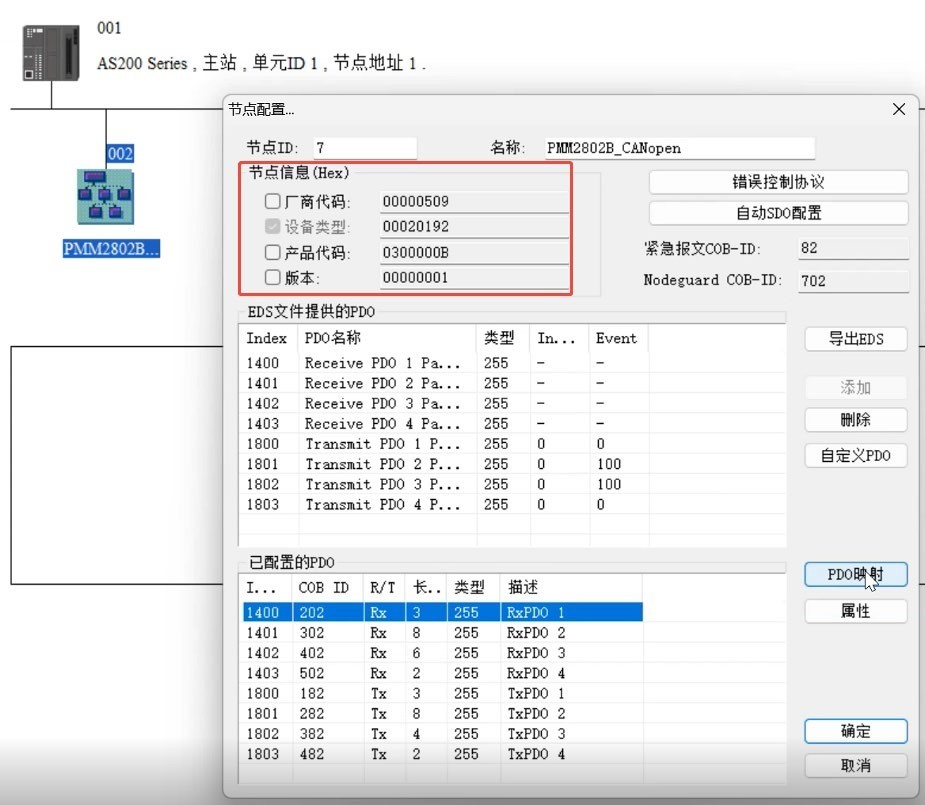Click the greyed-out 添加 button
This screenshot has width=925, height=805.
(855, 387)
